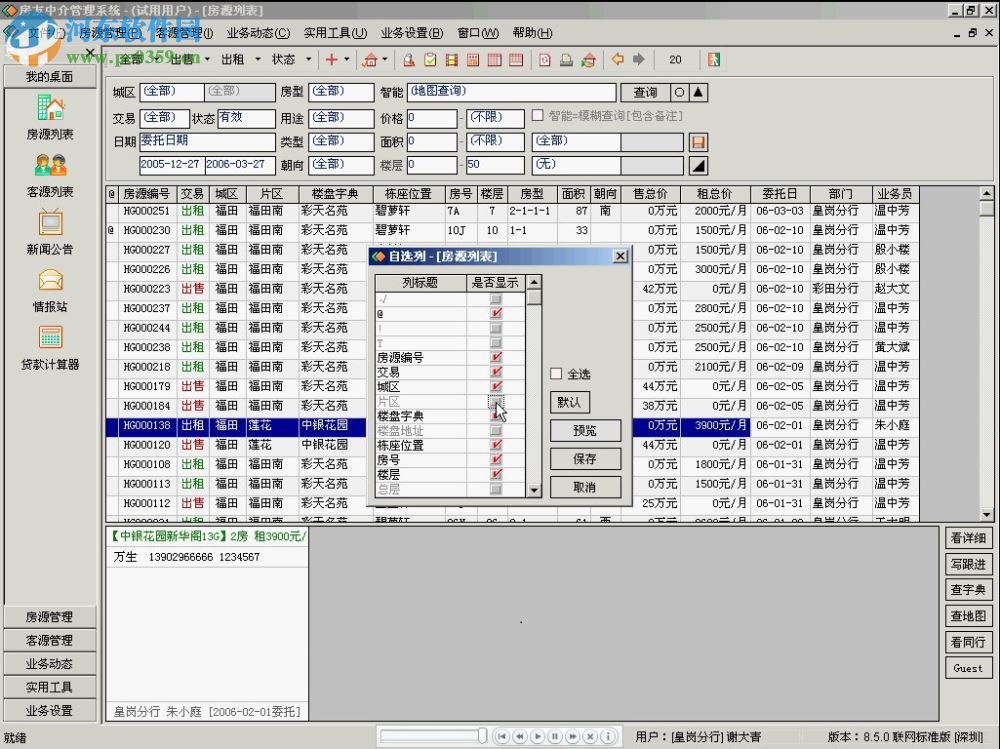Open the 新闻公告 sidebar icon
Image resolution: width=1000 pixels, height=749 pixels.
tap(50, 224)
